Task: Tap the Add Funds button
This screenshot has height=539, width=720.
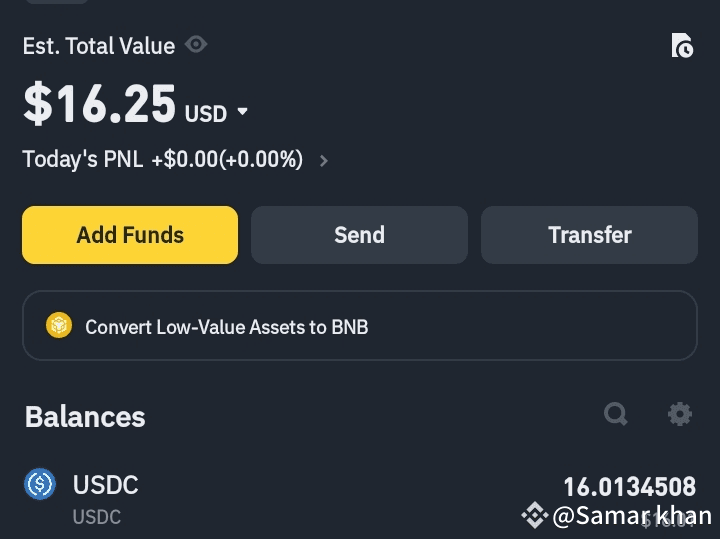Action: pyautogui.click(x=130, y=235)
